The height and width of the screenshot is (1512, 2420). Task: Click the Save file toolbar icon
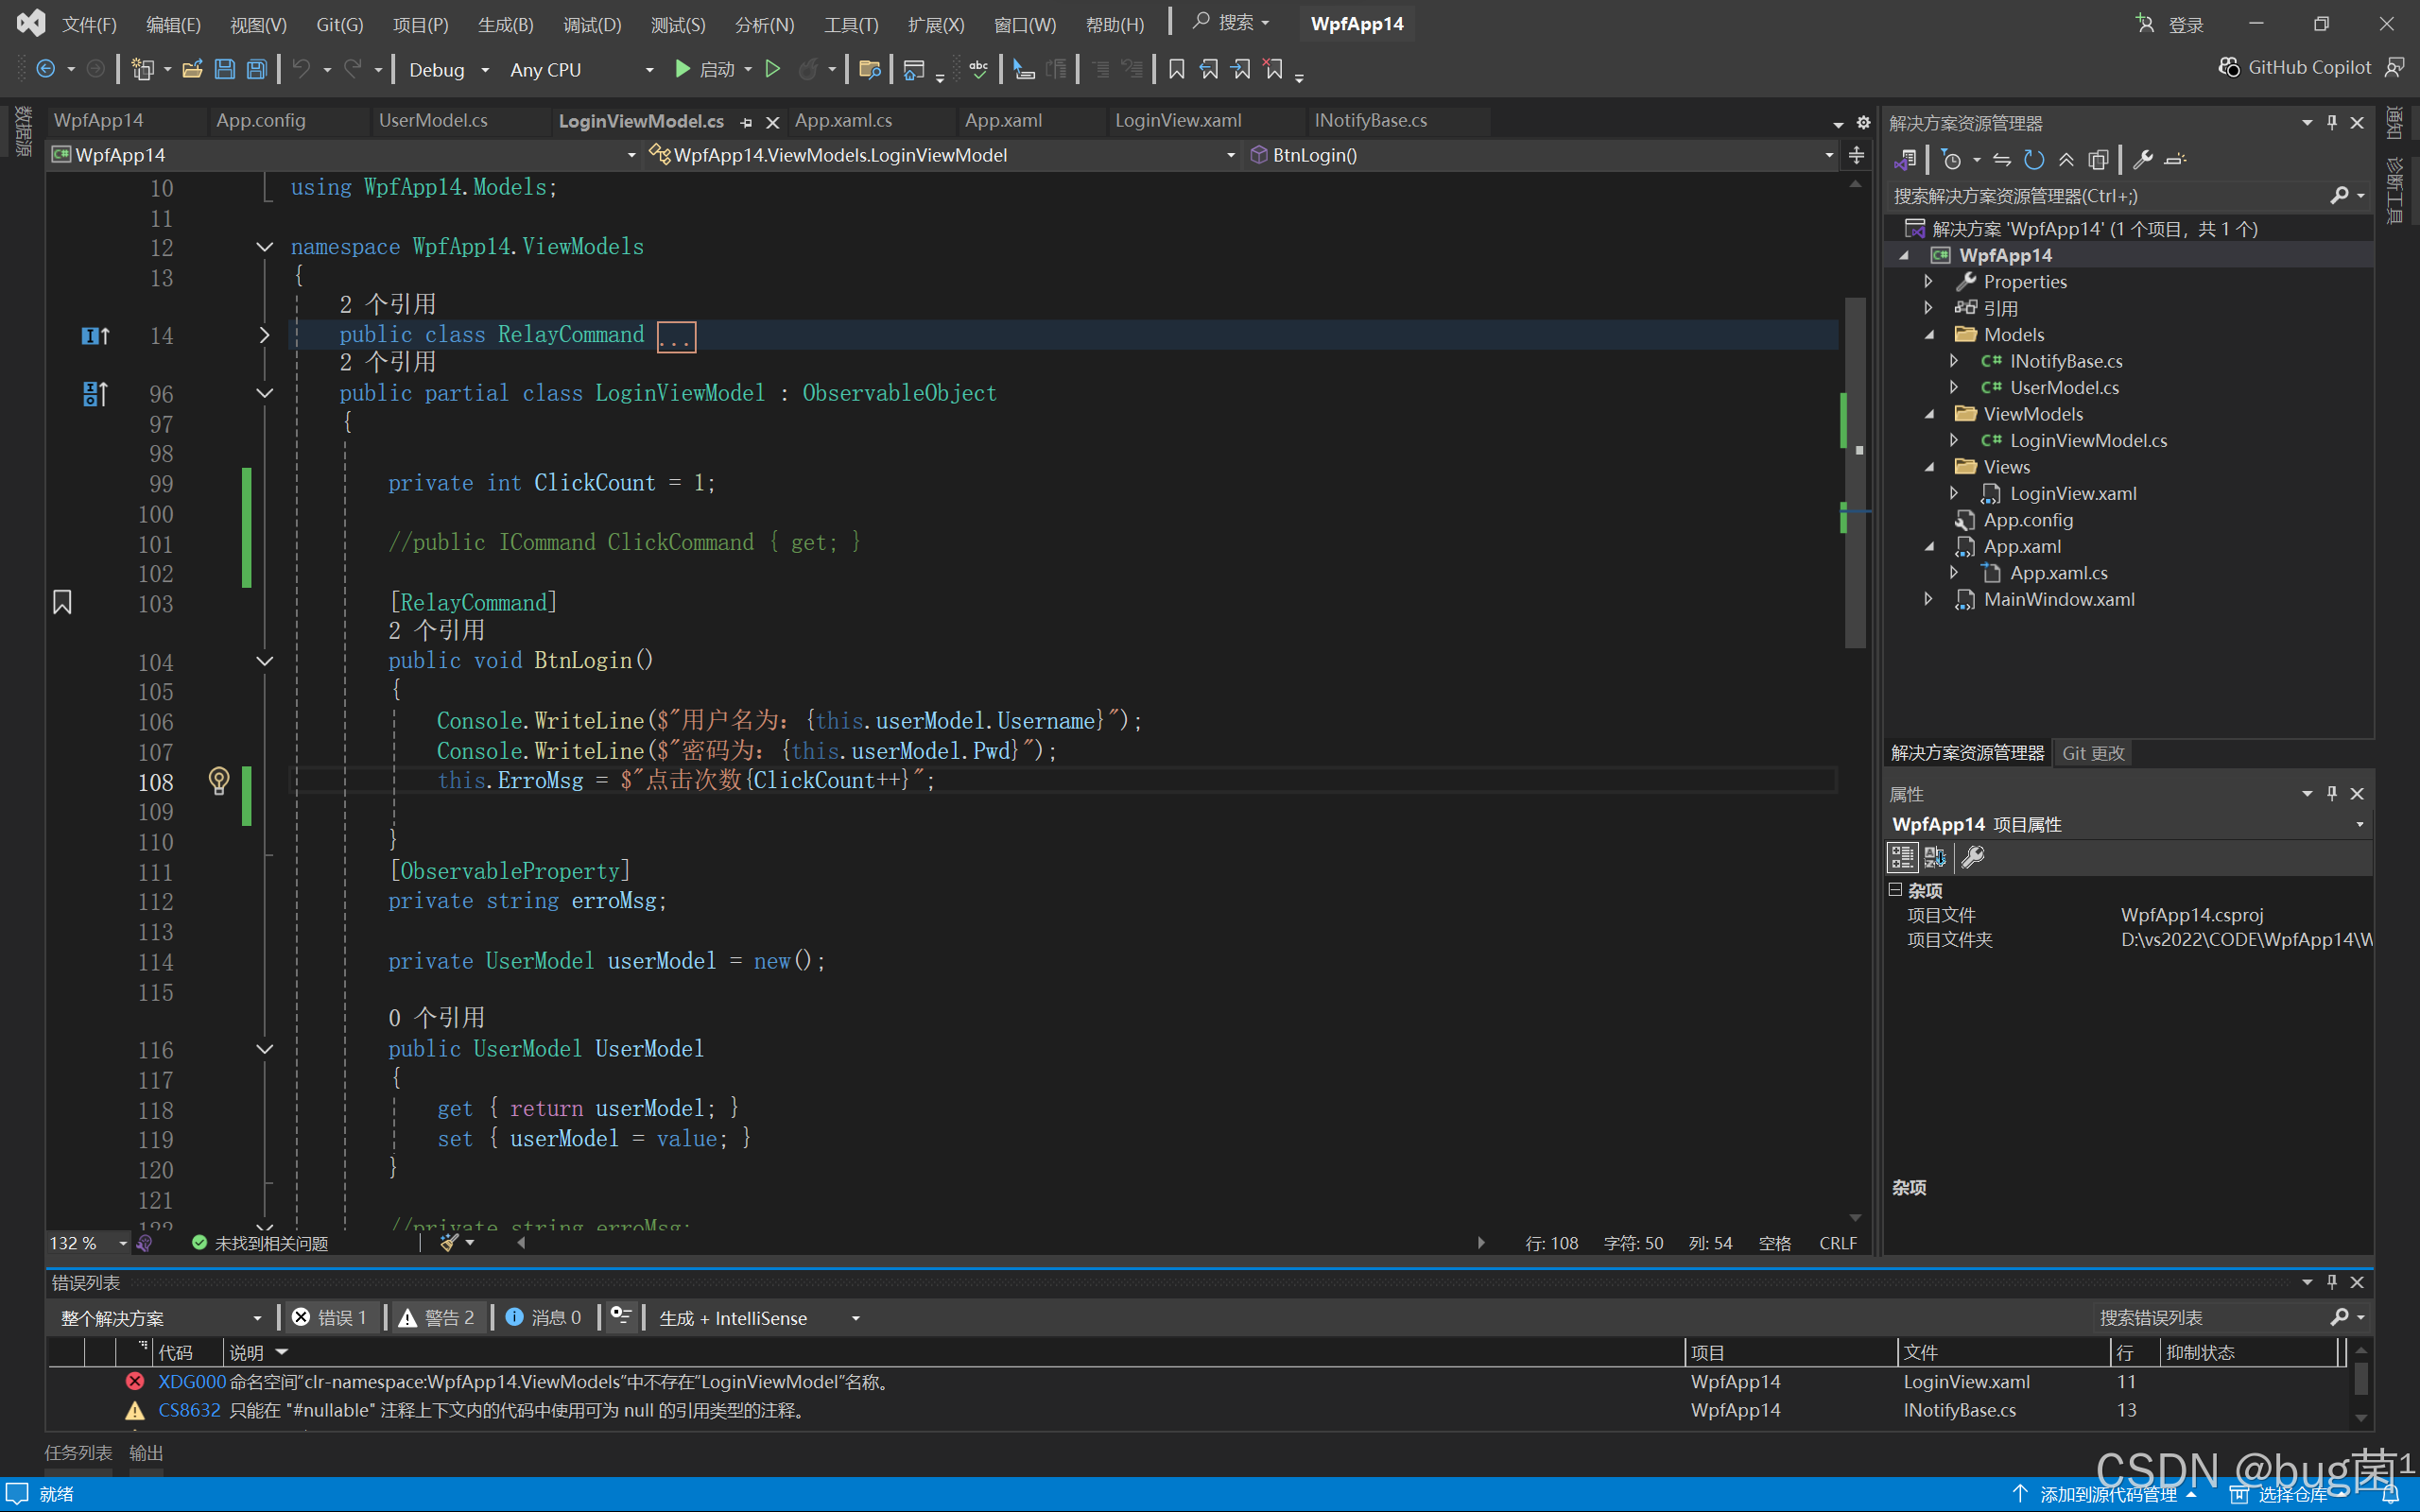coord(225,69)
